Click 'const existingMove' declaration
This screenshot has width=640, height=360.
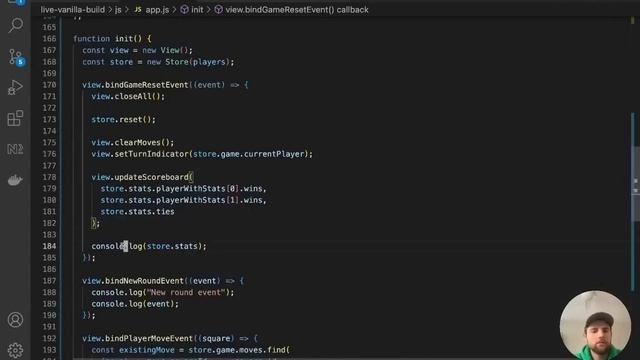tap(133, 350)
